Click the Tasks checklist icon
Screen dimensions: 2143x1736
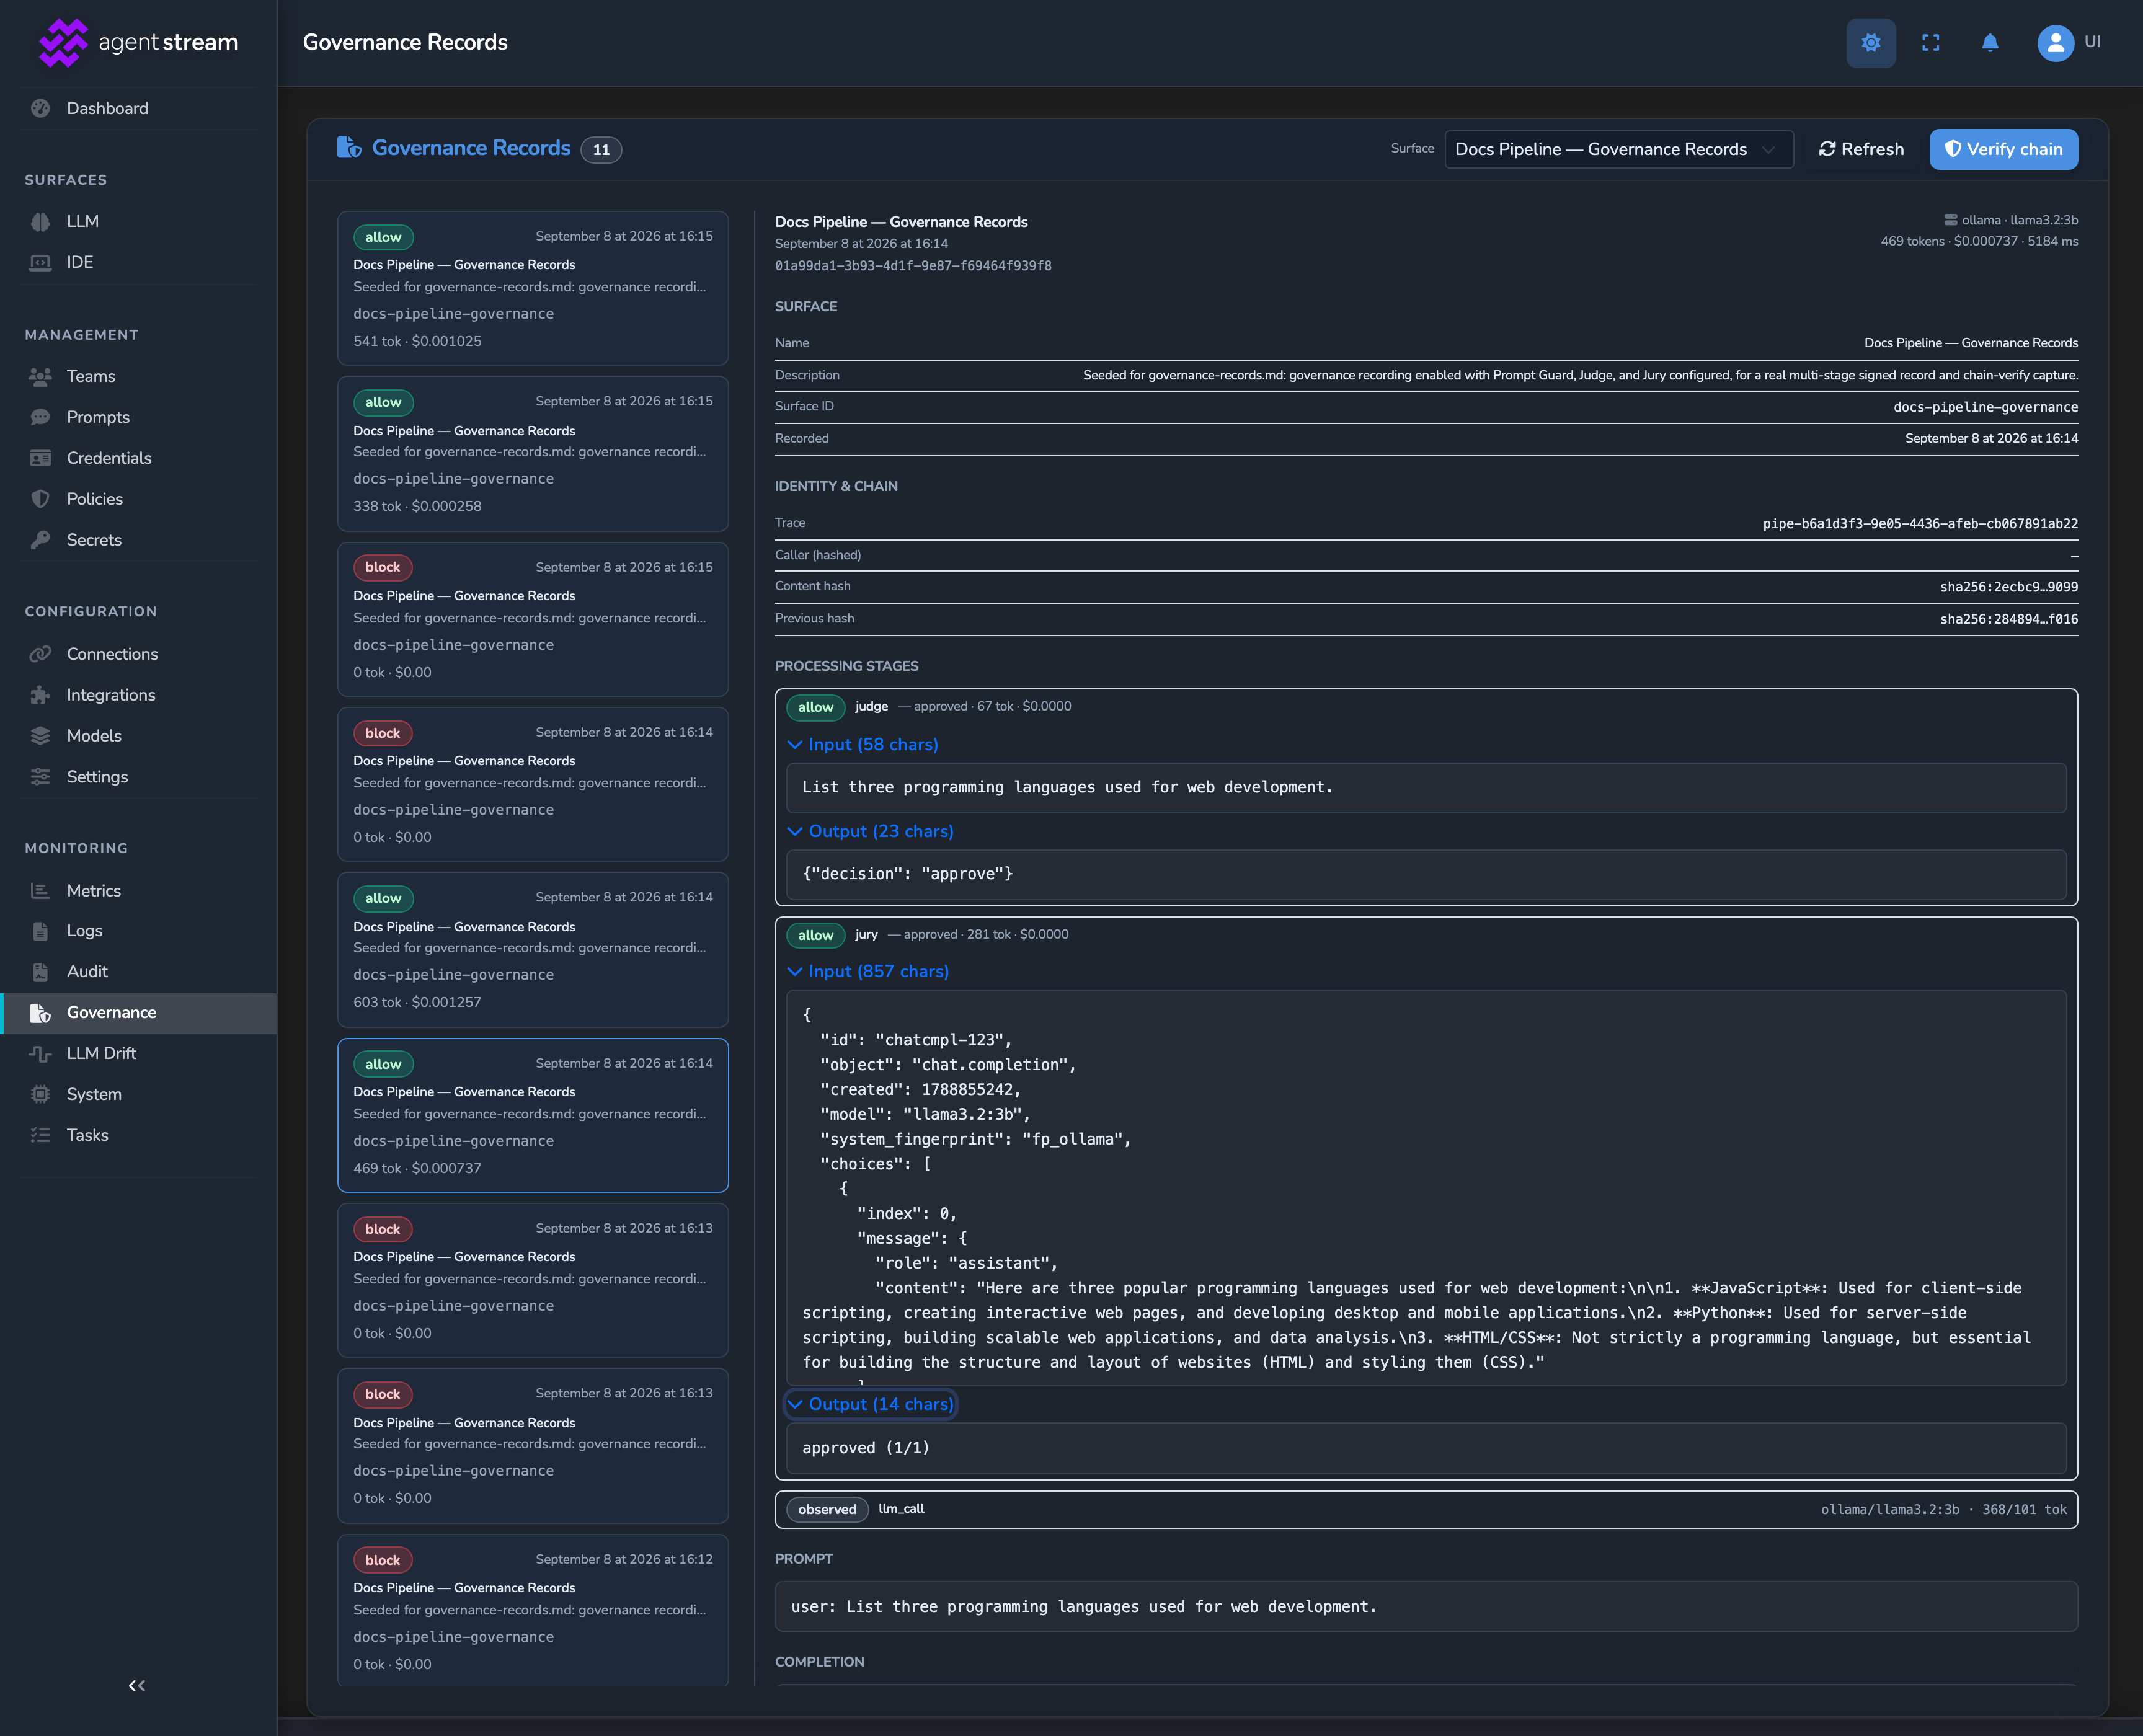[x=40, y=1136]
